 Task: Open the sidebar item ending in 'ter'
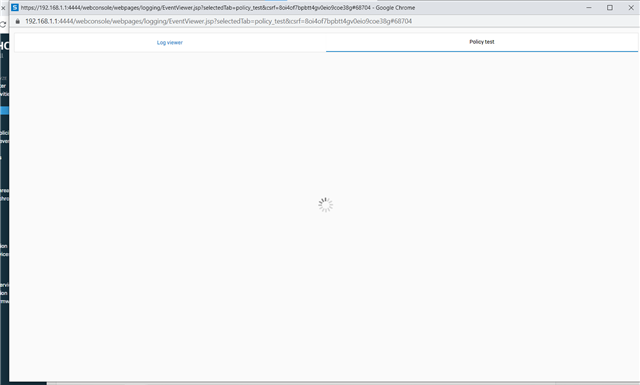click(x=3, y=86)
